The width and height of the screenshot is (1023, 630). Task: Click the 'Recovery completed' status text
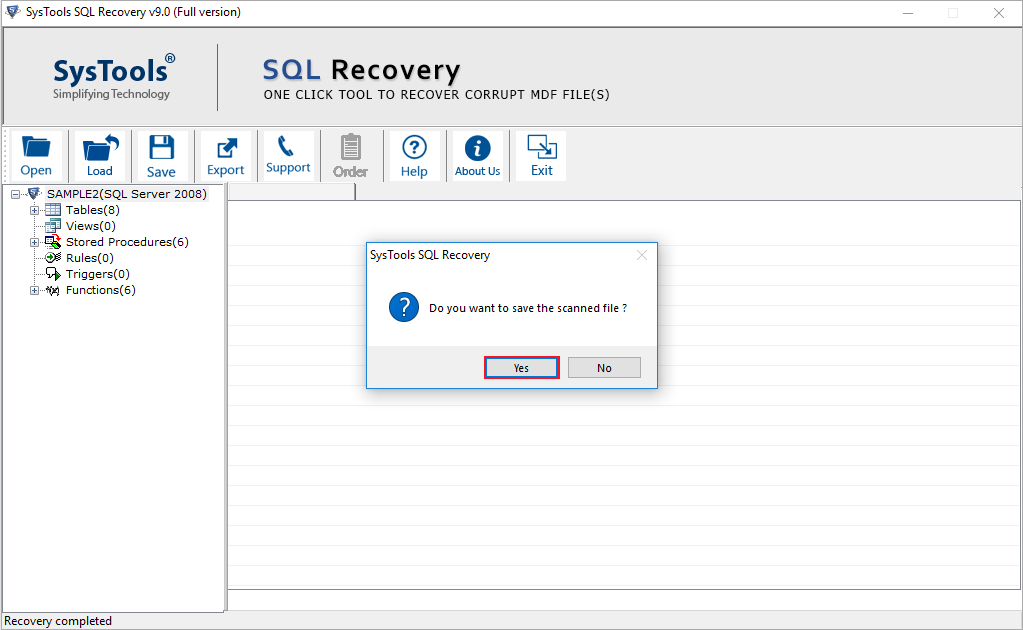tap(58, 621)
